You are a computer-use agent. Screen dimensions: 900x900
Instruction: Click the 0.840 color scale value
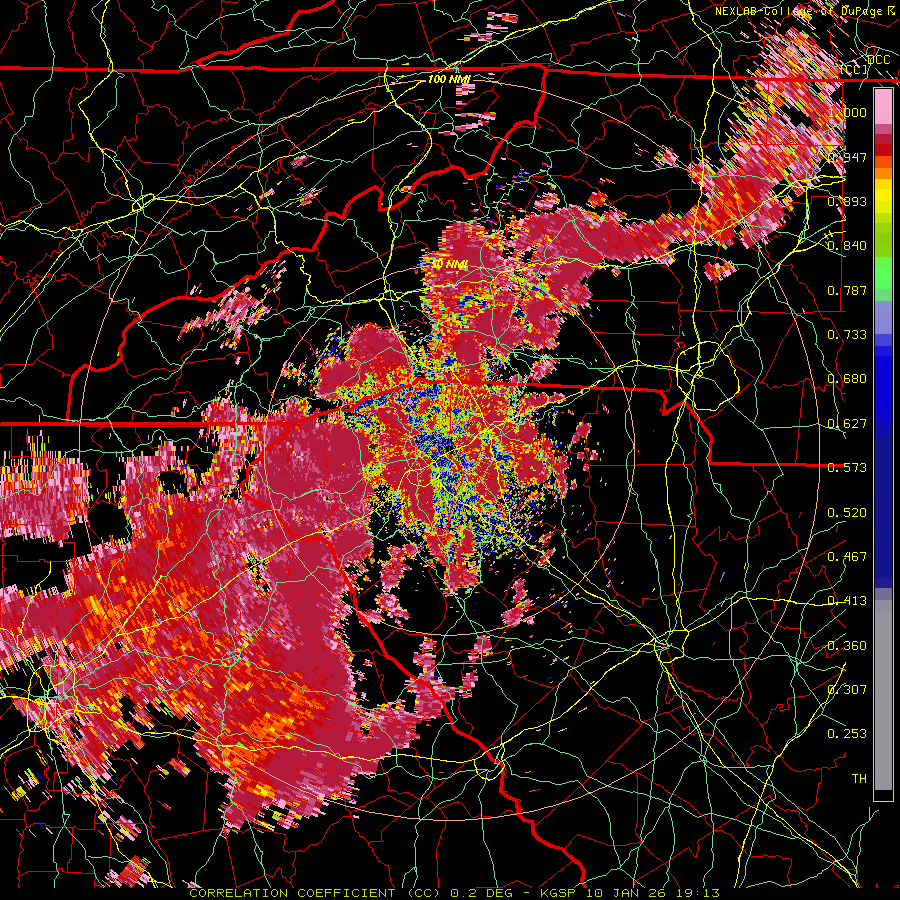(x=847, y=246)
